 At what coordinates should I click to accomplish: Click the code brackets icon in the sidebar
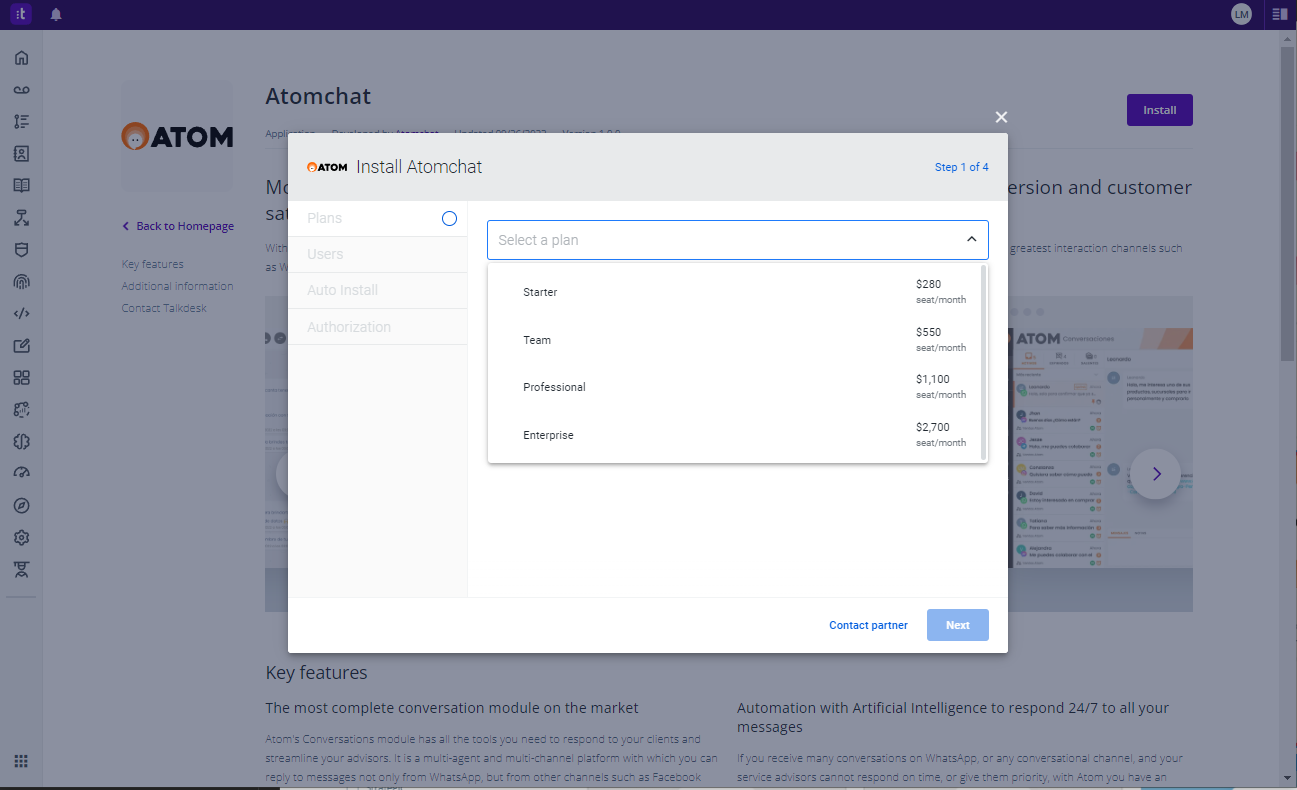21,314
